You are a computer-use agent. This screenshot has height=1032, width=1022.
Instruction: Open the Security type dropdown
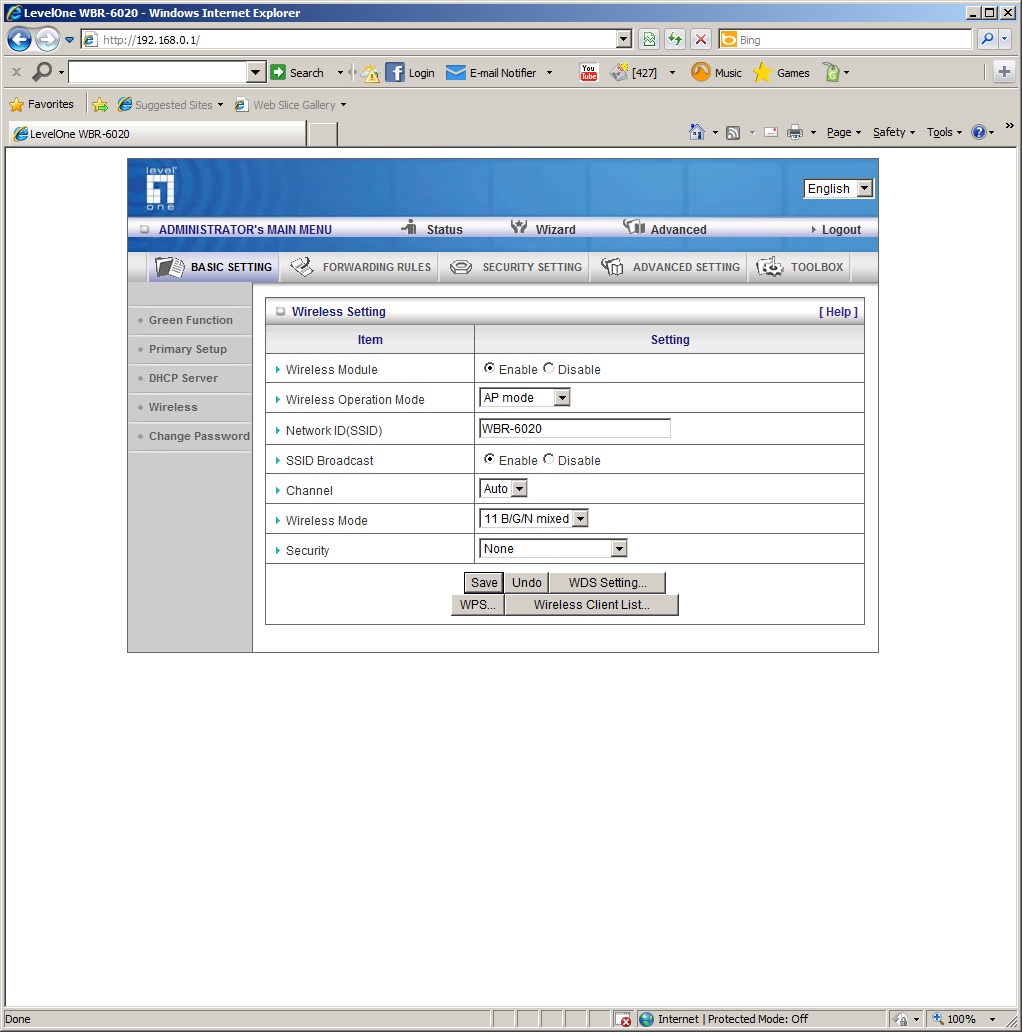(x=553, y=548)
